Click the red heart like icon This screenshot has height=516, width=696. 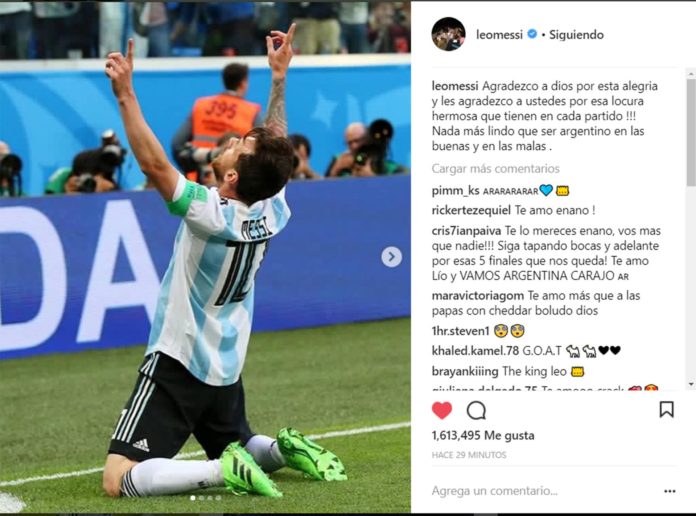[442, 410]
